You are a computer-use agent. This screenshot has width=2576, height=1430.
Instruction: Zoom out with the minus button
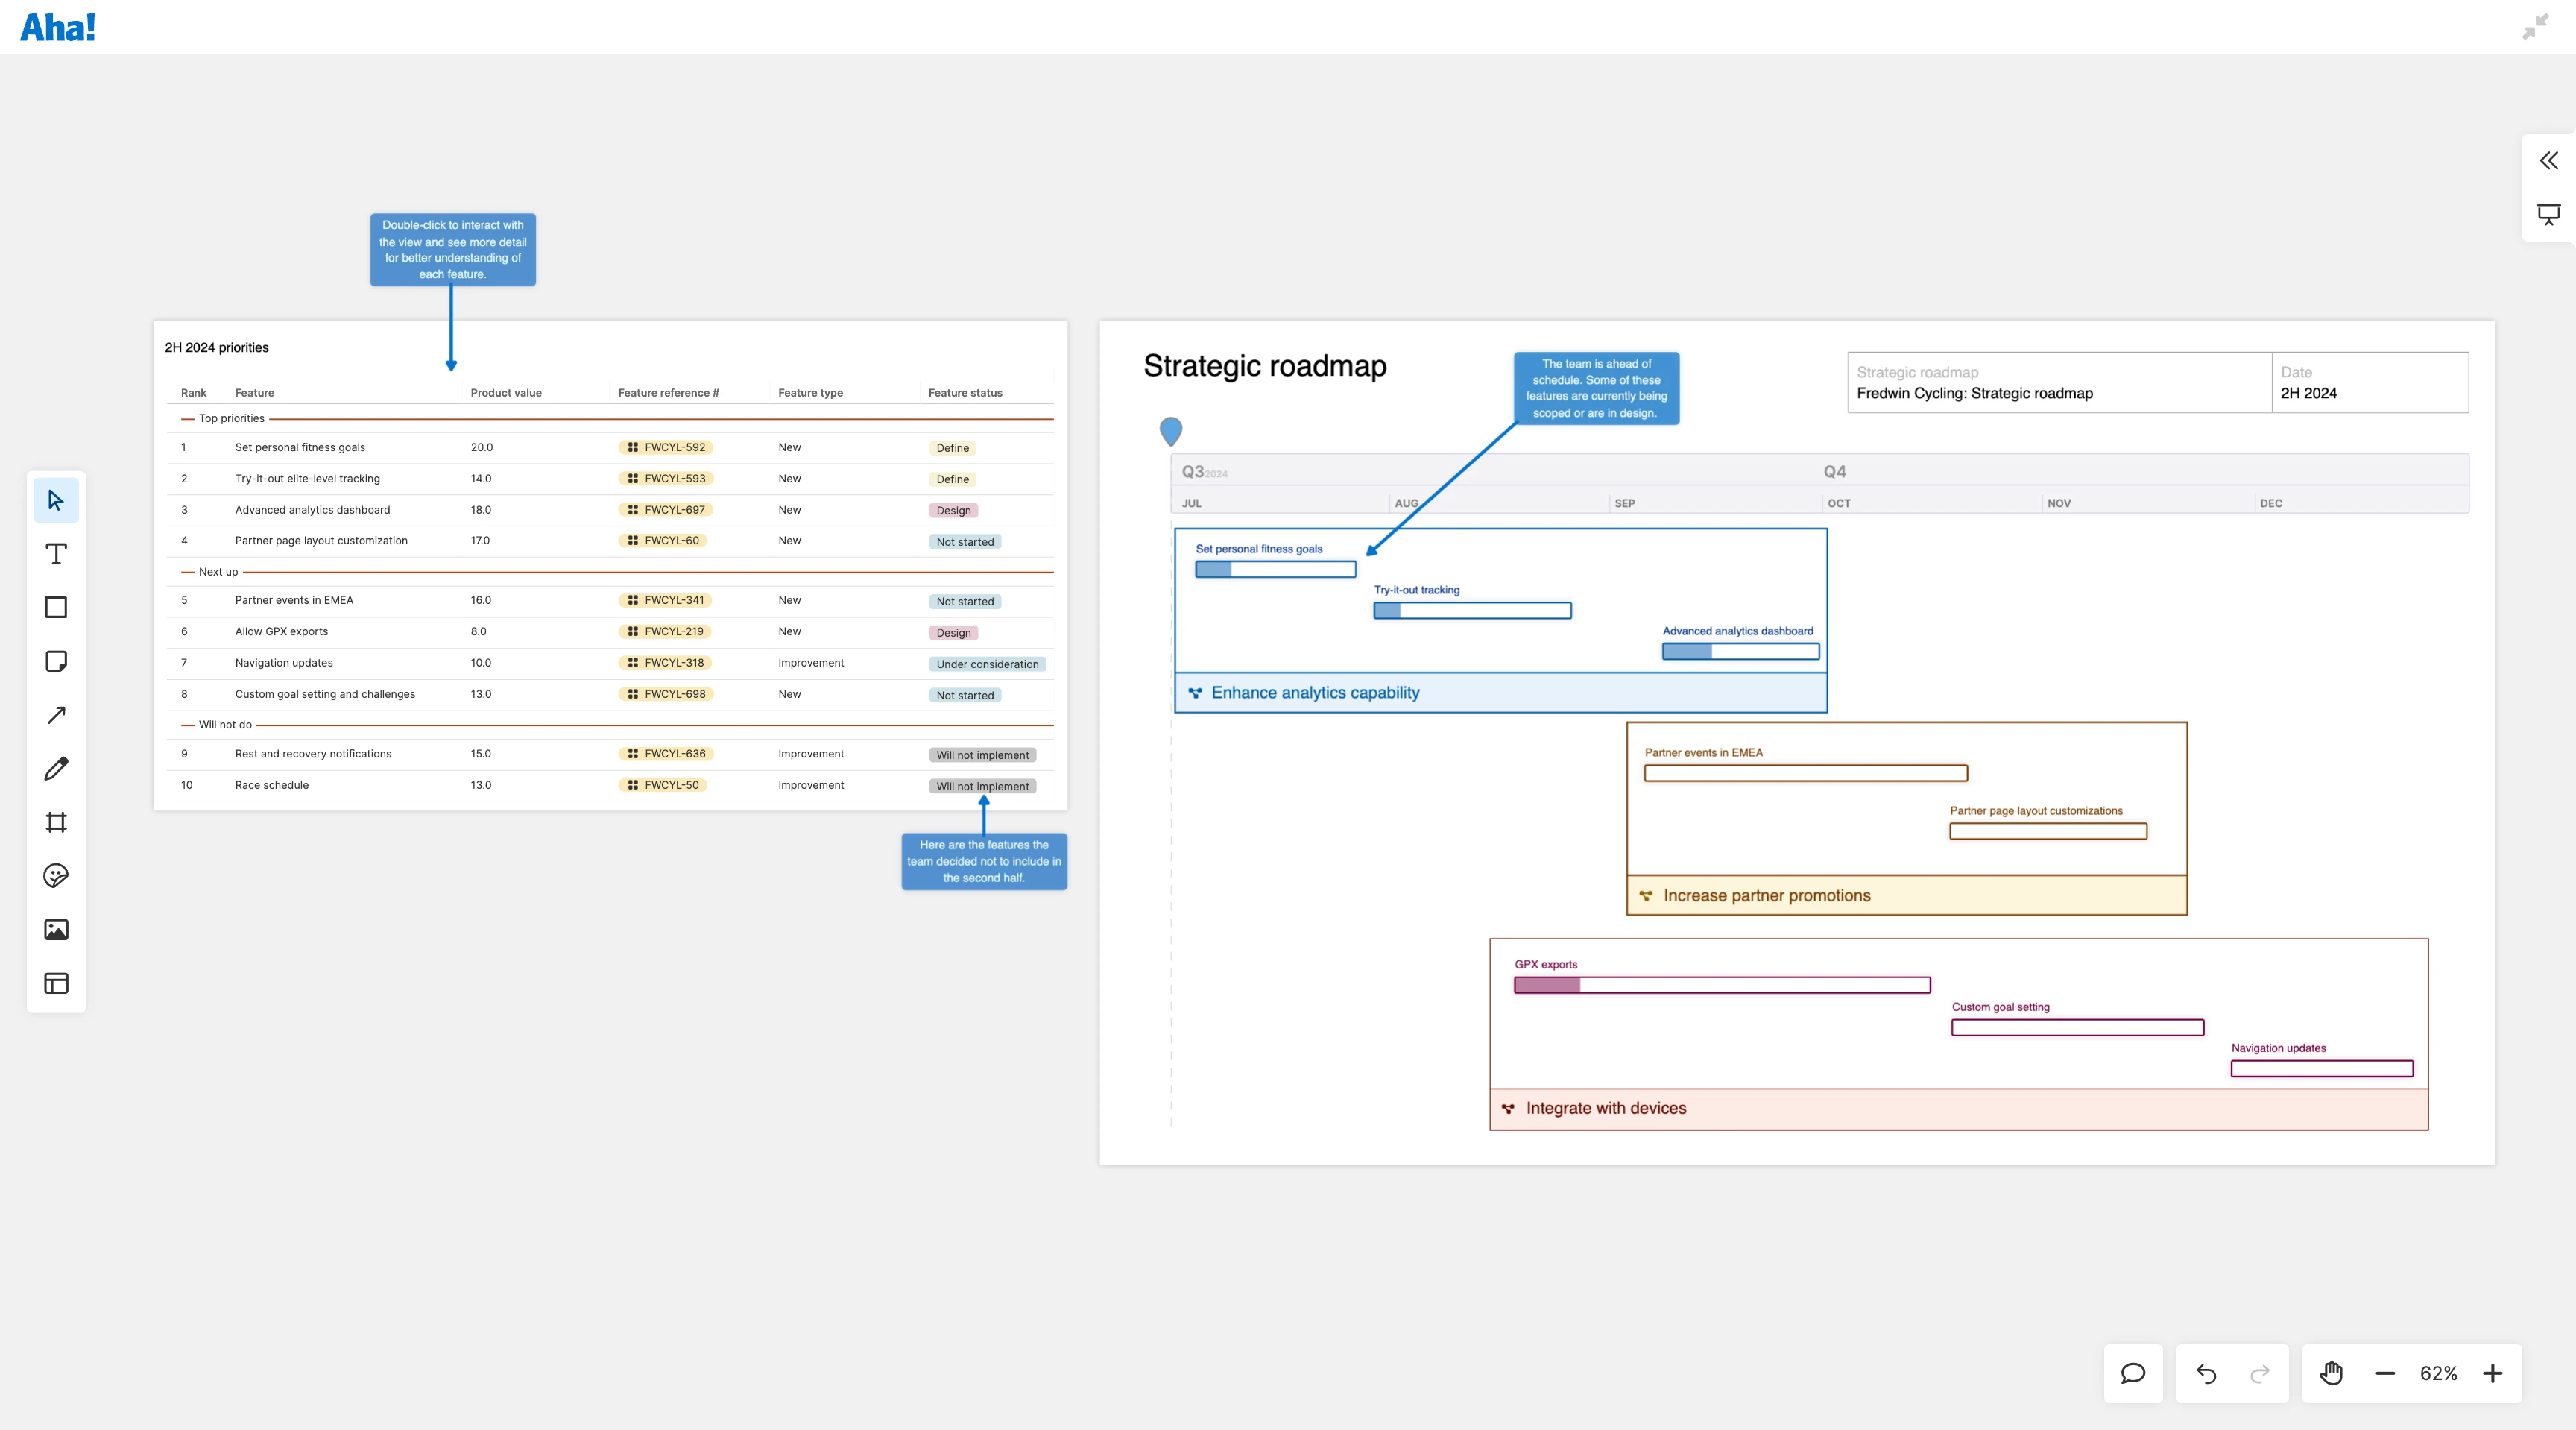coord(2385,1373)
